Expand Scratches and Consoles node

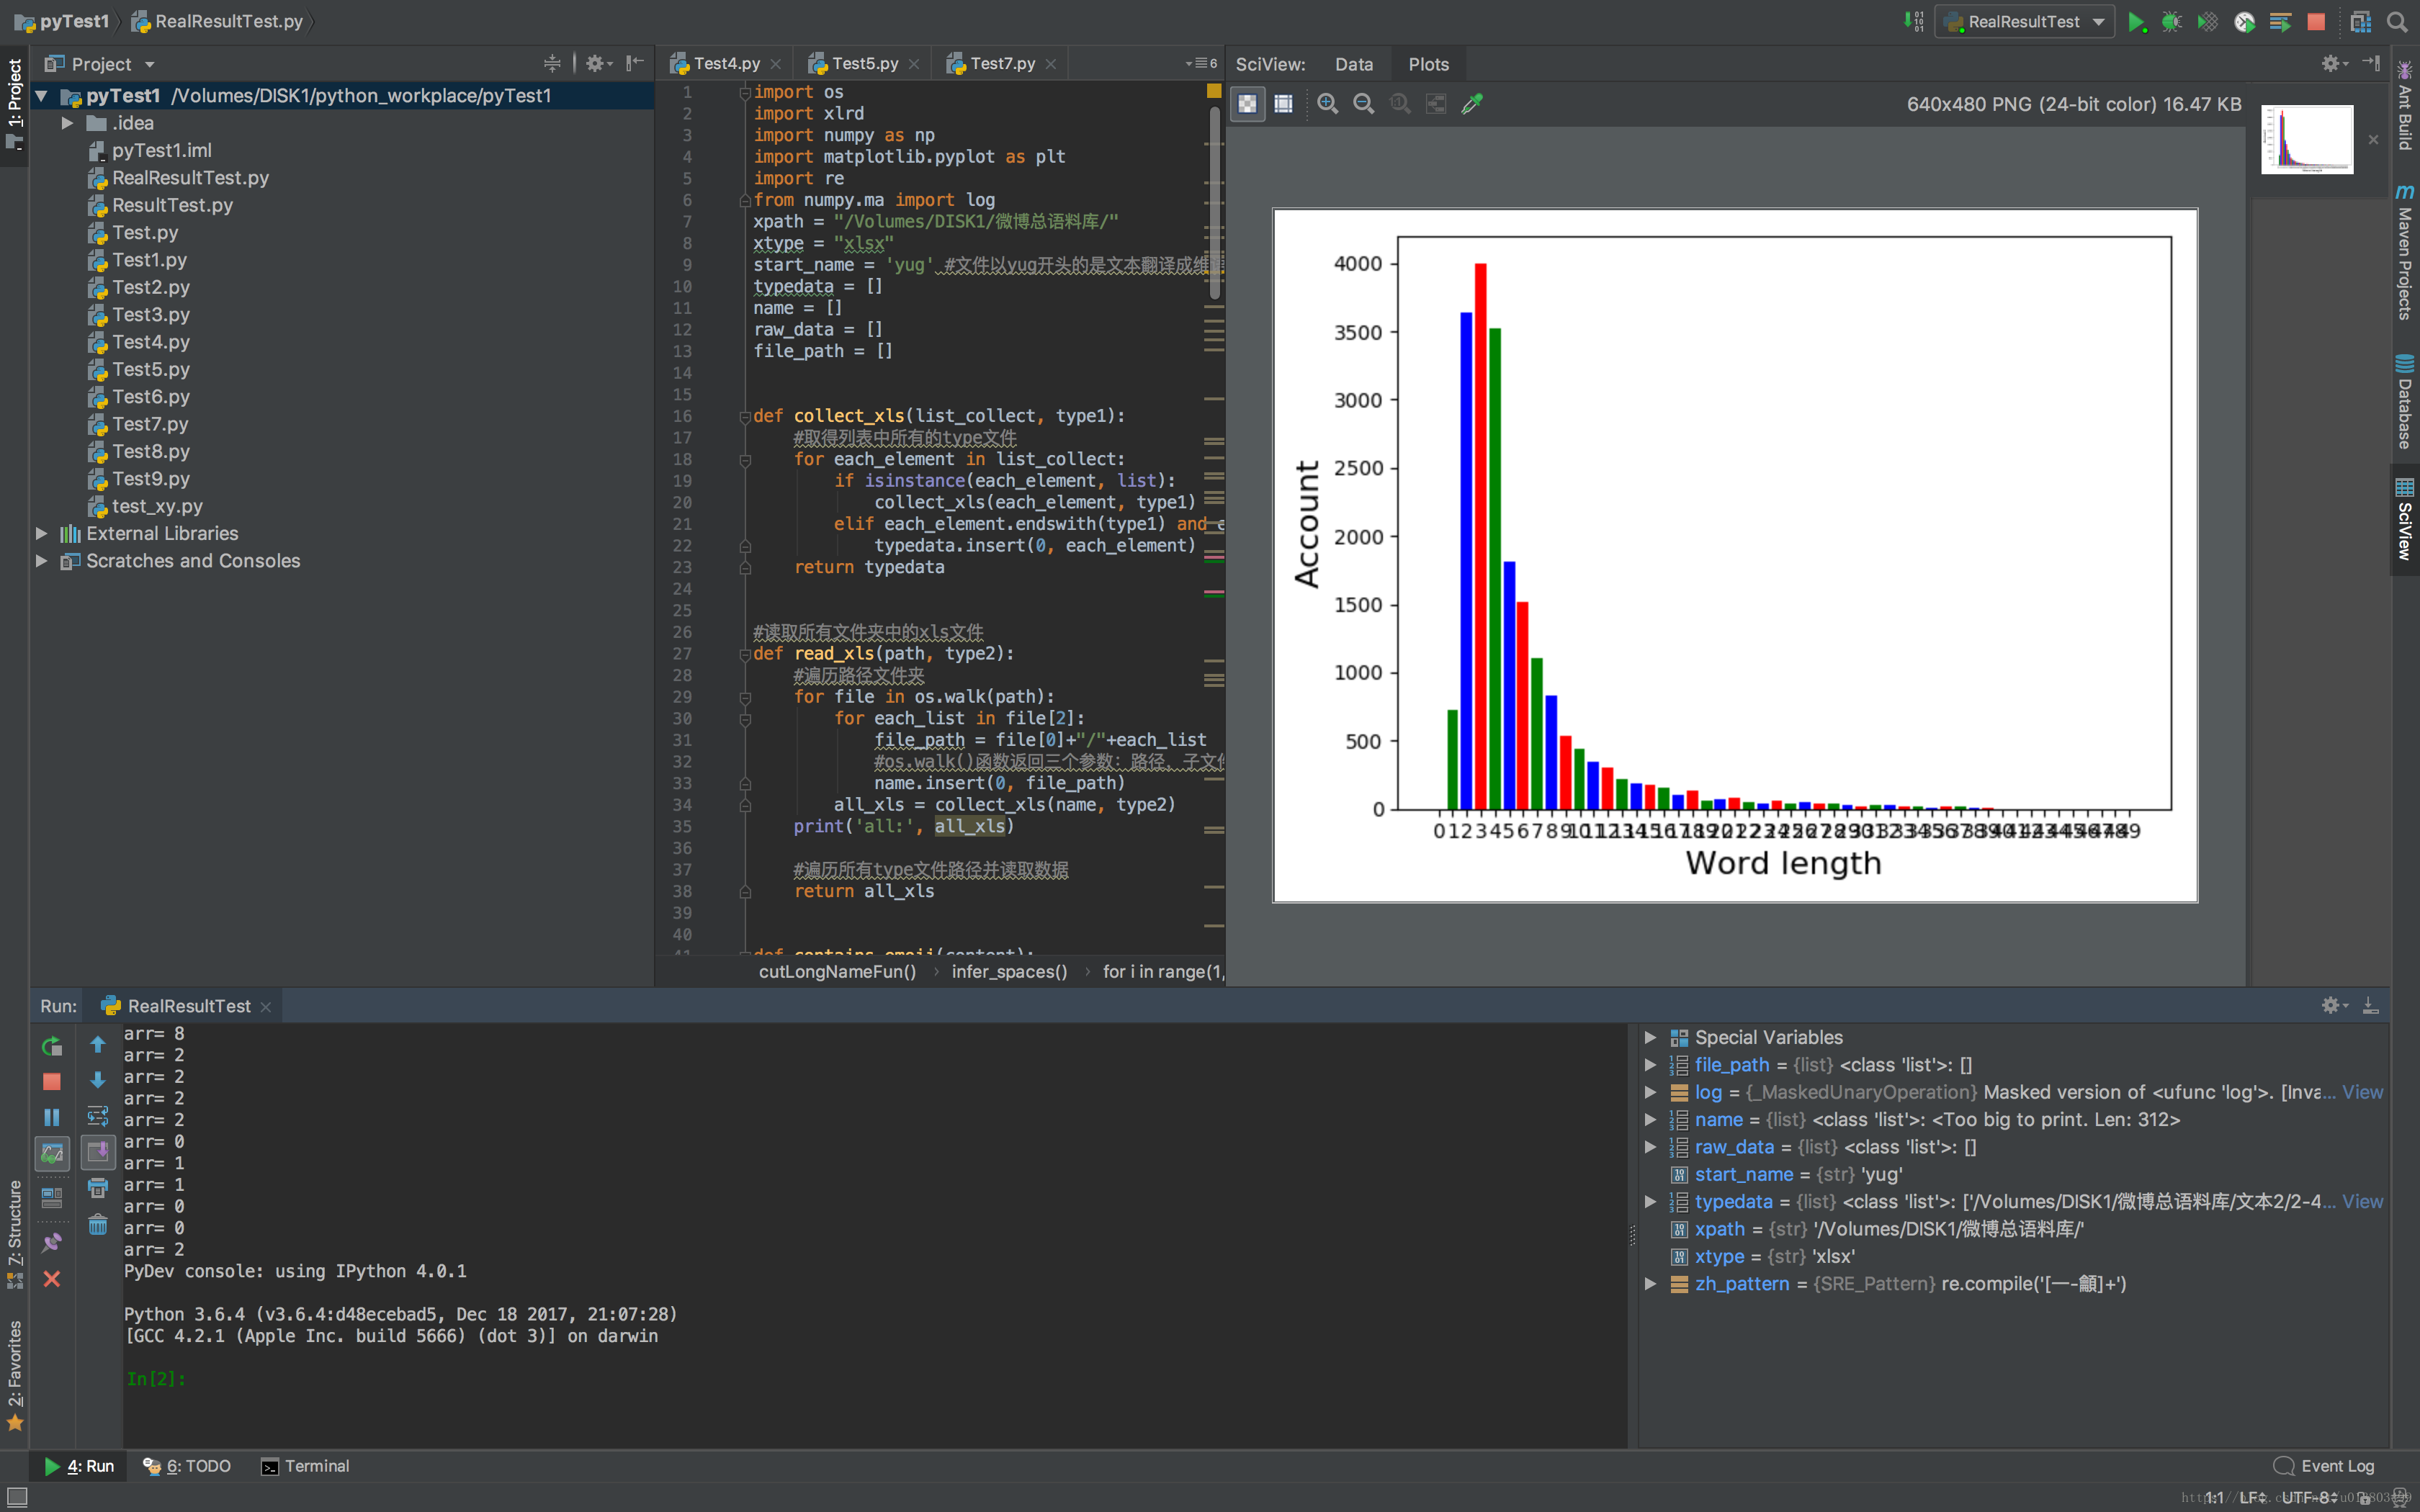pos(42,561)
